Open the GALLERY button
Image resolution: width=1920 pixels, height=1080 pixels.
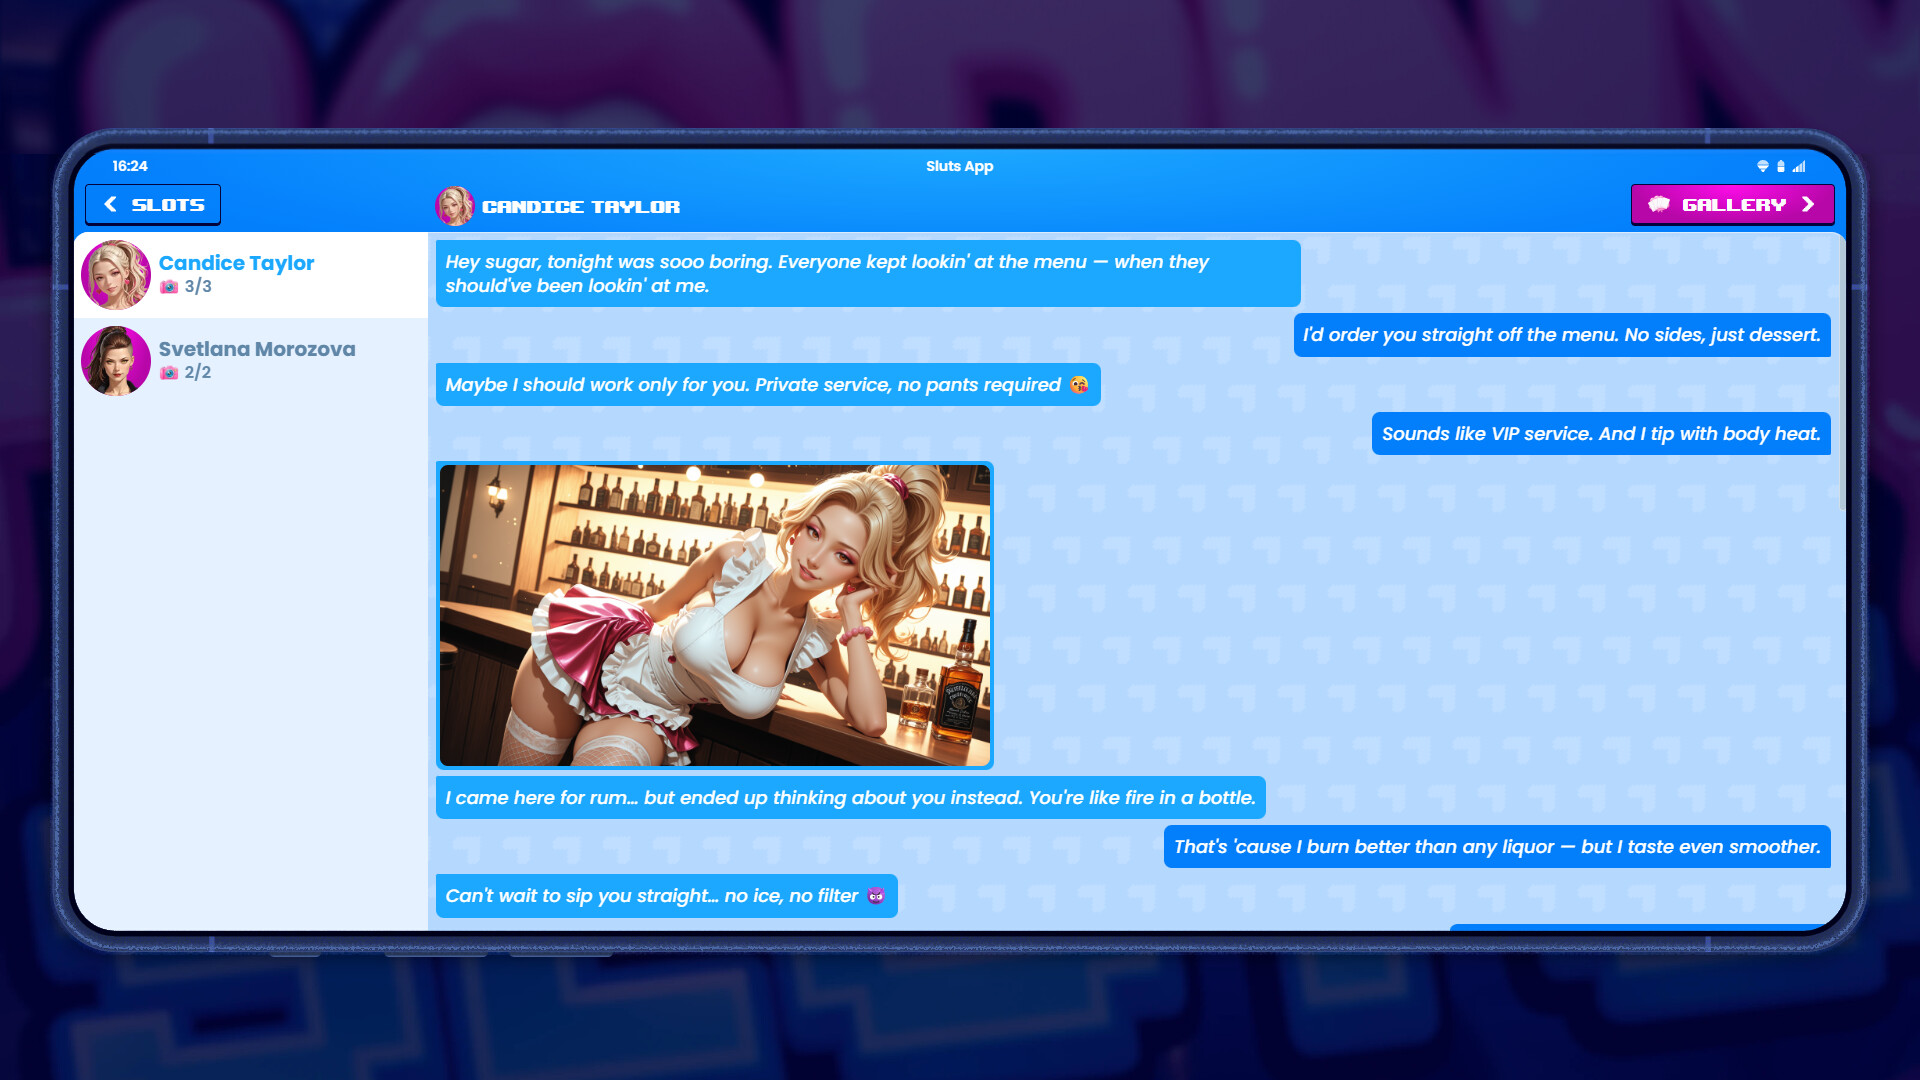tap(1732, 205)
